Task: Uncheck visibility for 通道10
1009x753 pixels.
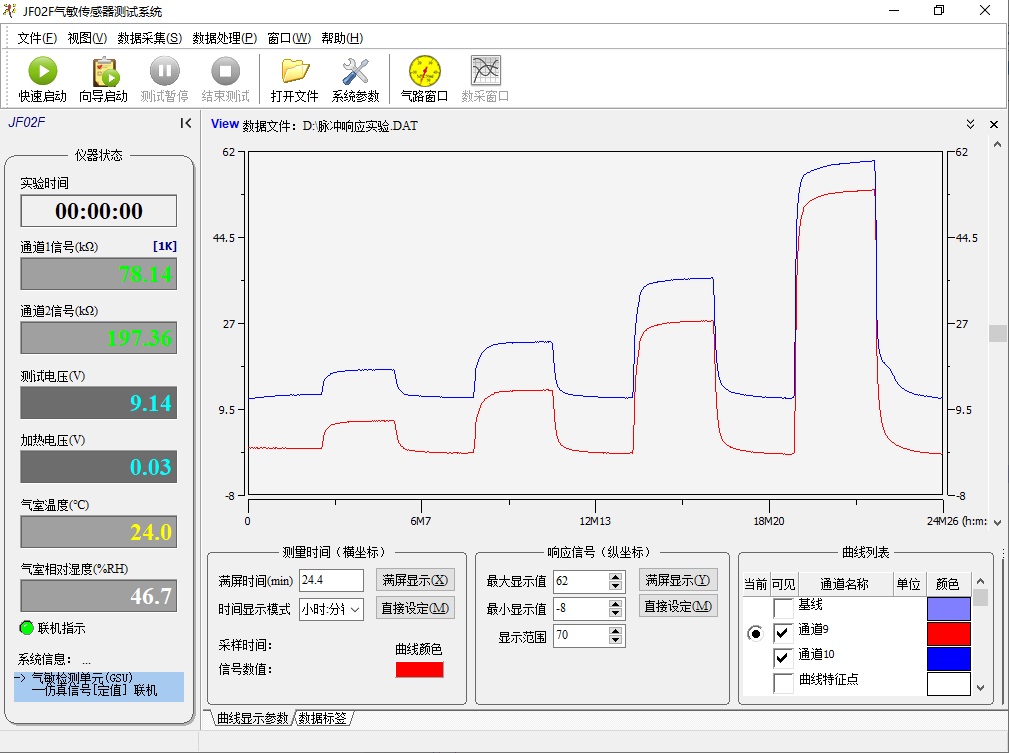Action: click(783, 658)
